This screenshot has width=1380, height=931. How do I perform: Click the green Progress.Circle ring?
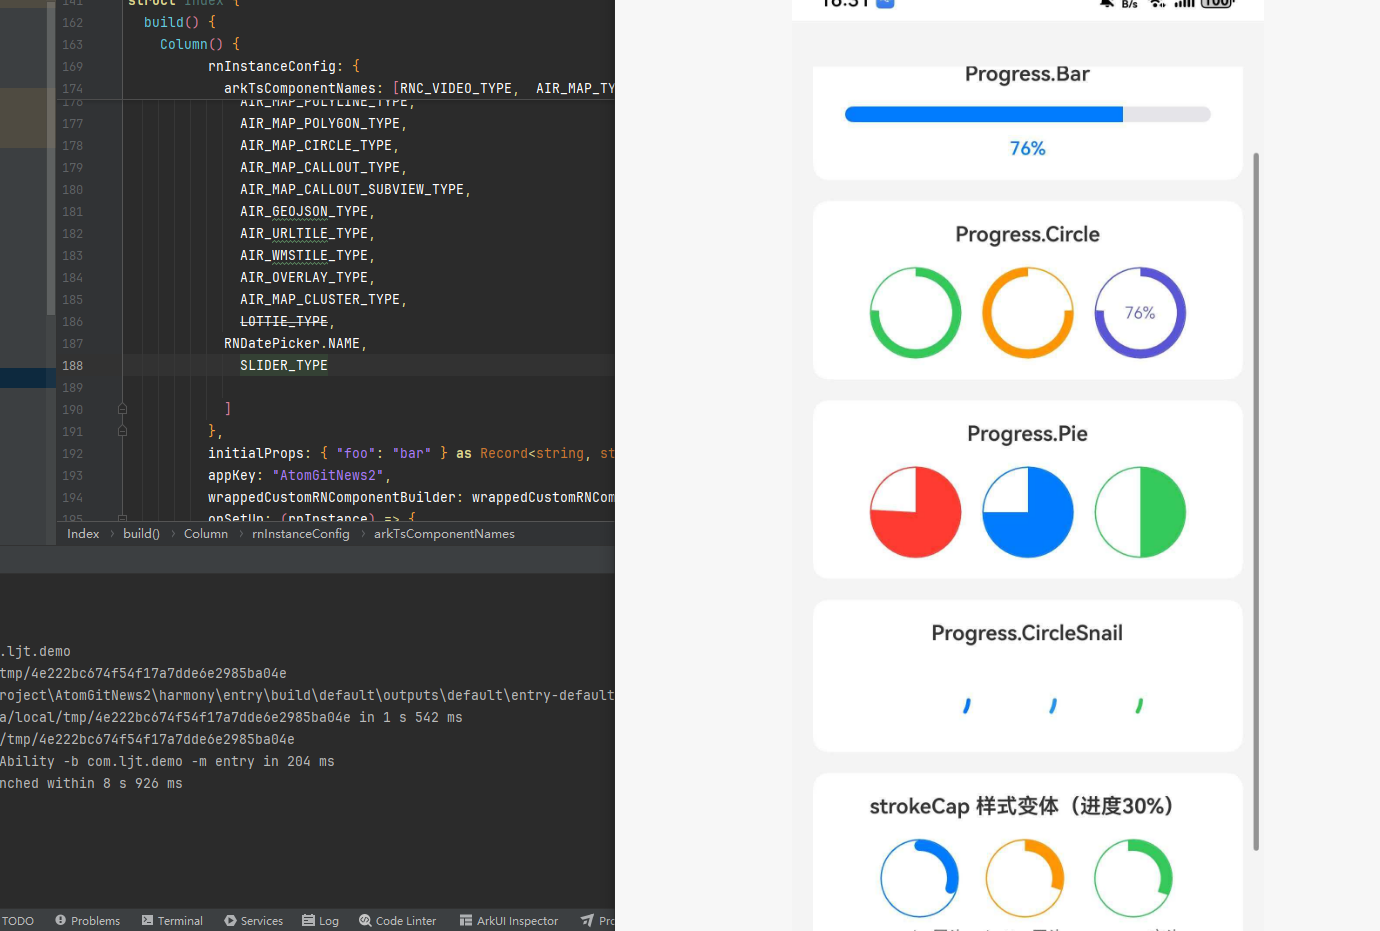click(x=915, y=312)
